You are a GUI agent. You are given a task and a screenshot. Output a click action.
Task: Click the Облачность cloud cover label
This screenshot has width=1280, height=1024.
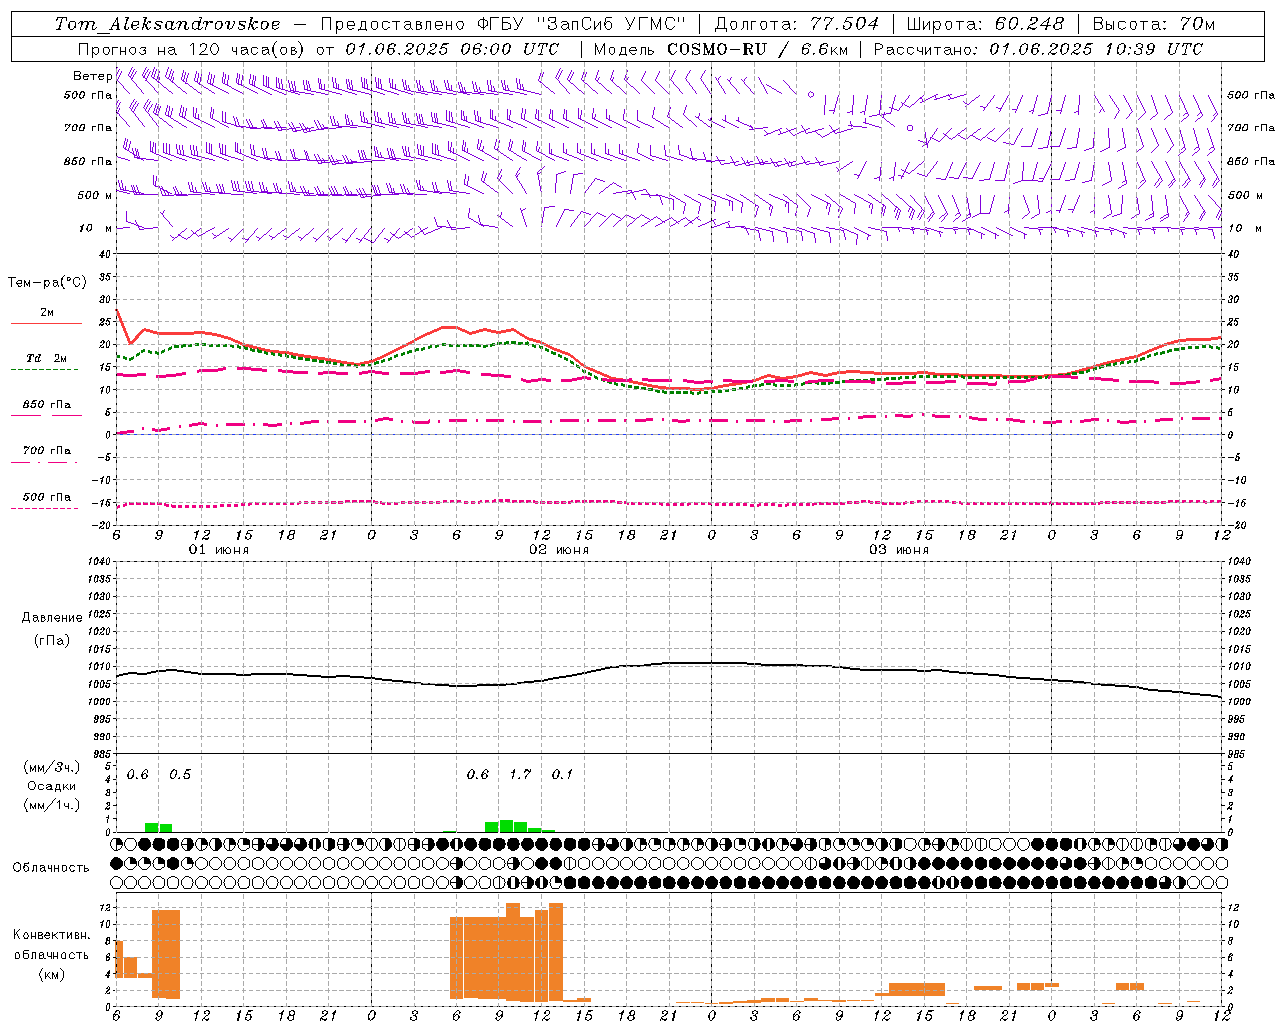[51, 868]
